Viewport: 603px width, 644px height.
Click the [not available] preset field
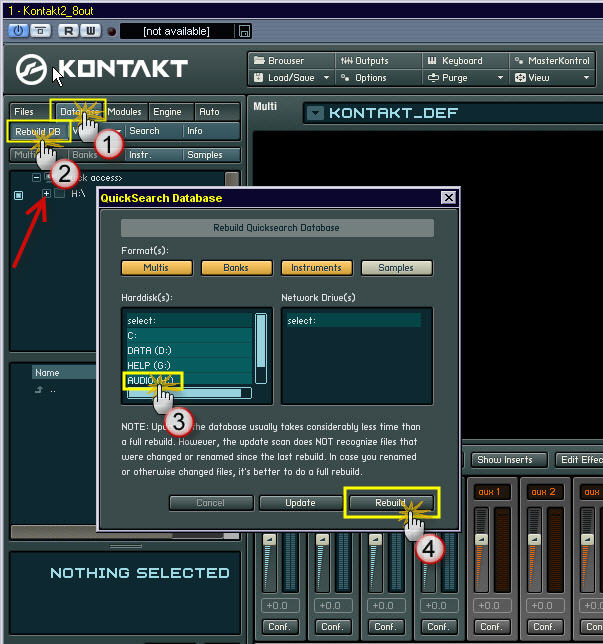(x=177, y=31)
